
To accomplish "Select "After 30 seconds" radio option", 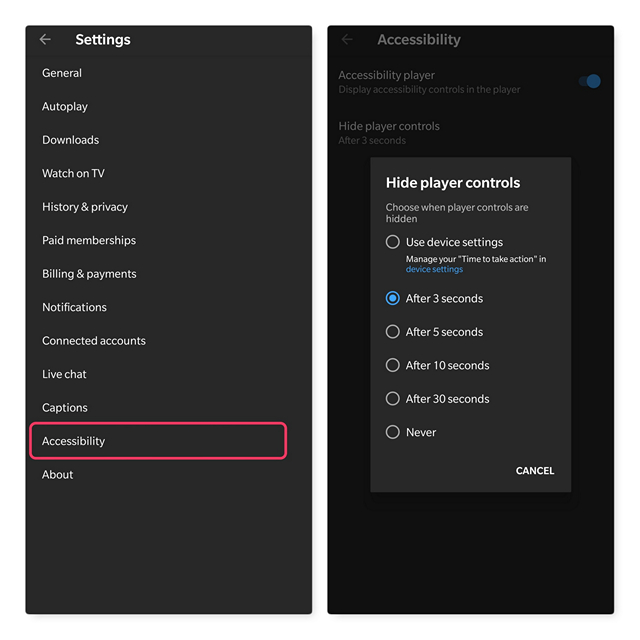I will click(393, 399).
